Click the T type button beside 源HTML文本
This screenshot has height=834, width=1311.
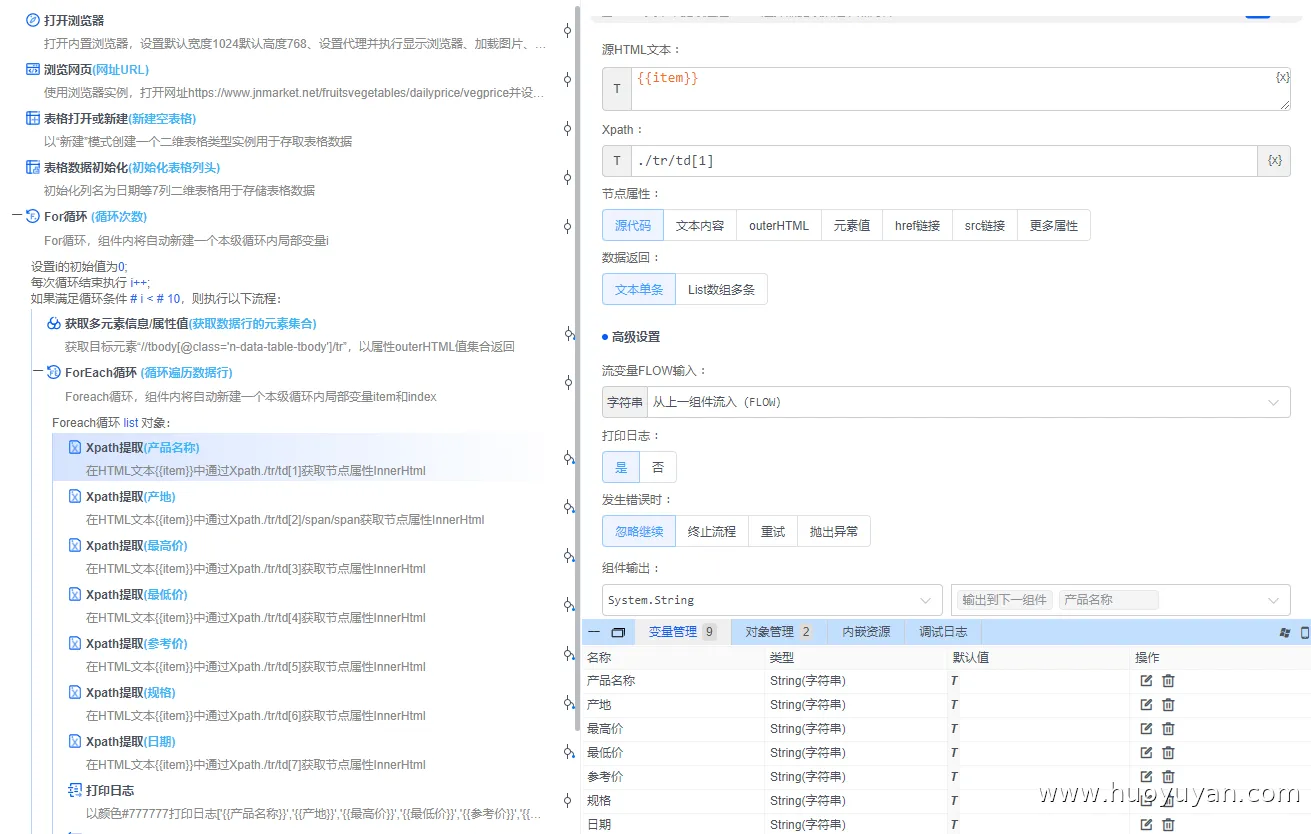click(x=616, y=89)
